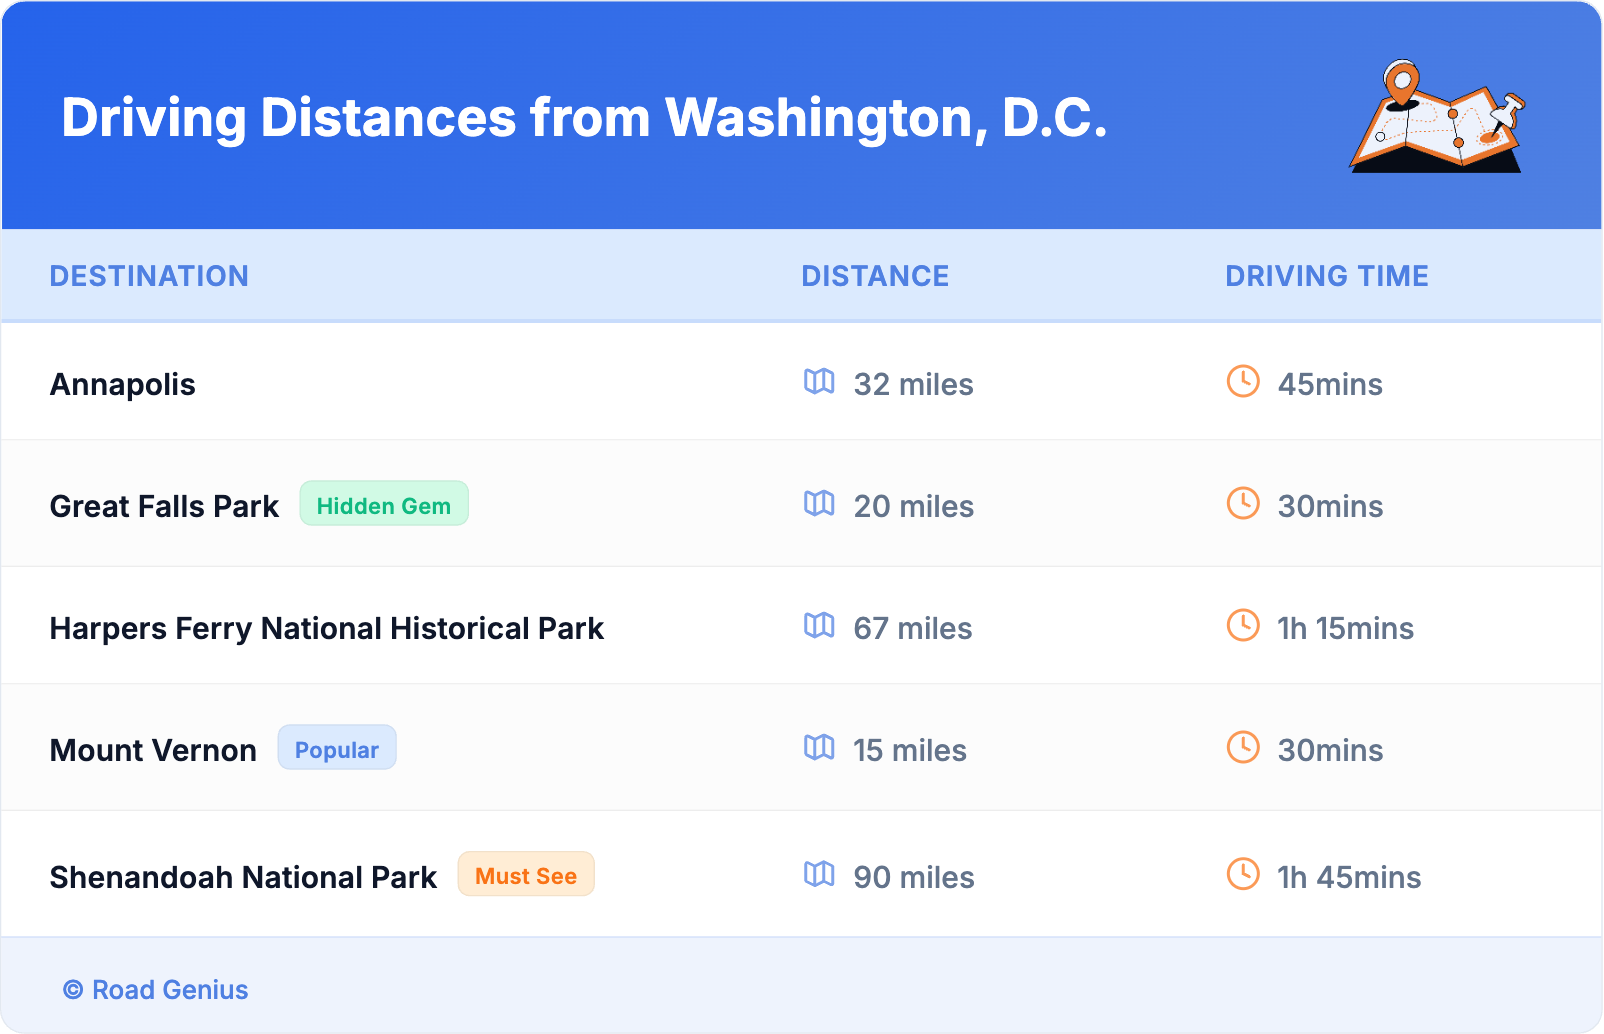Click the clock icon in Harpers Ferry row
This screenshot has height=1034, width=1604.
coord(1243,626)
